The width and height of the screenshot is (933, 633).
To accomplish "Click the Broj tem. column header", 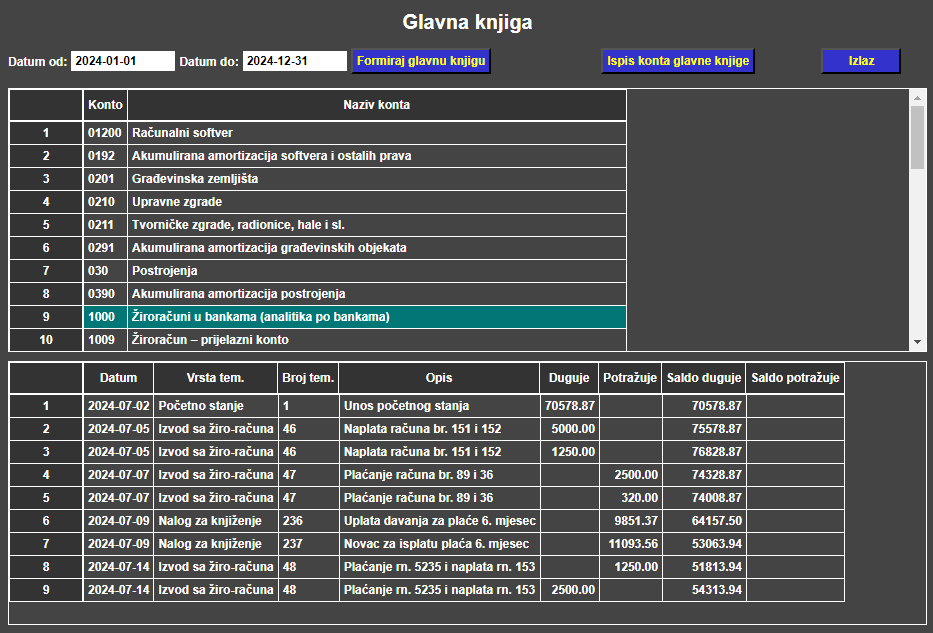I will [x=308, y=378].
